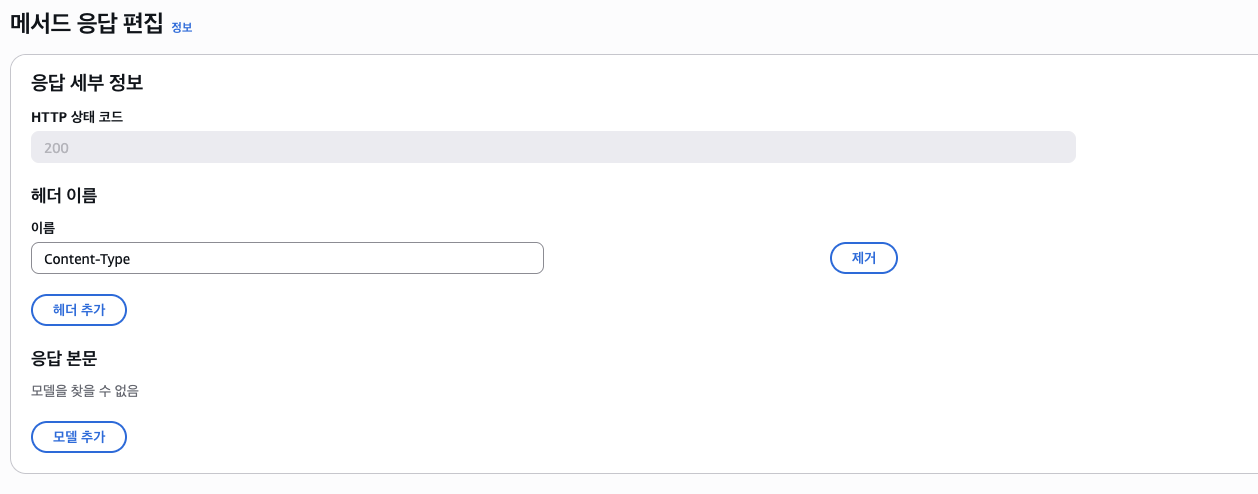1258x494 pixels.
Task: Click the HTTP status code 200 field
Action: (553, 147)
